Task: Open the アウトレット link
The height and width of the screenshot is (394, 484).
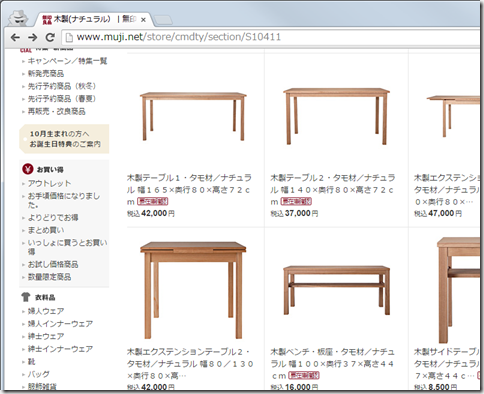Action: pyautogui.click(x=49, y=184)
